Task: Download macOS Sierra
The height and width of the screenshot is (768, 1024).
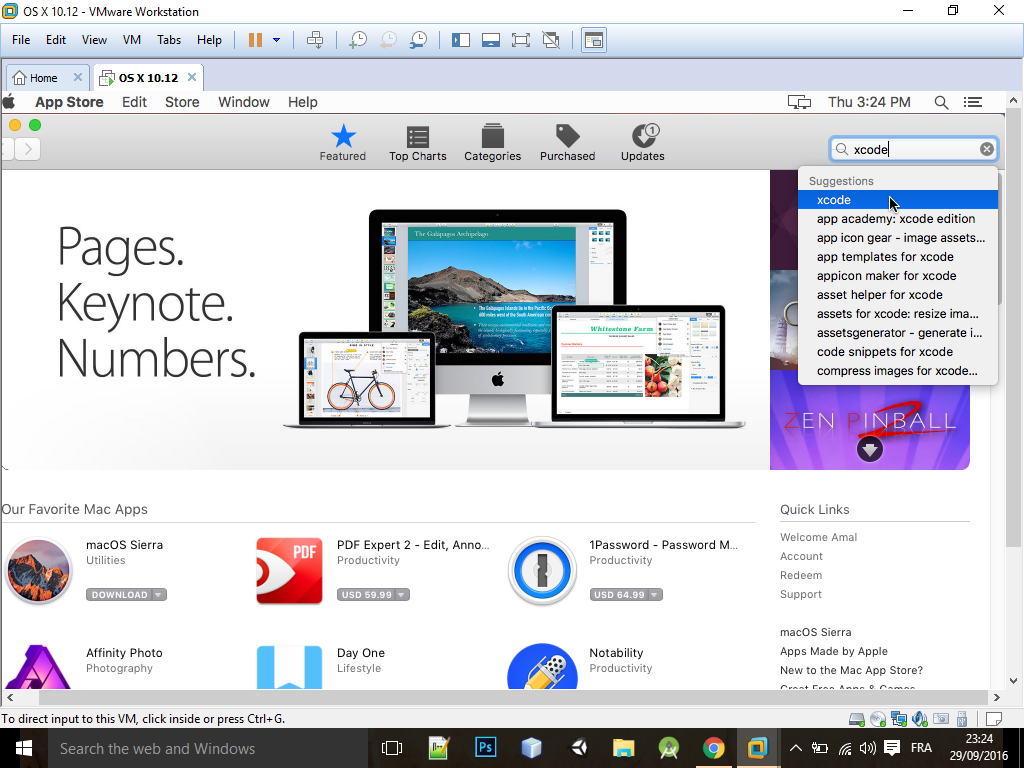Action: click(120, 594)
